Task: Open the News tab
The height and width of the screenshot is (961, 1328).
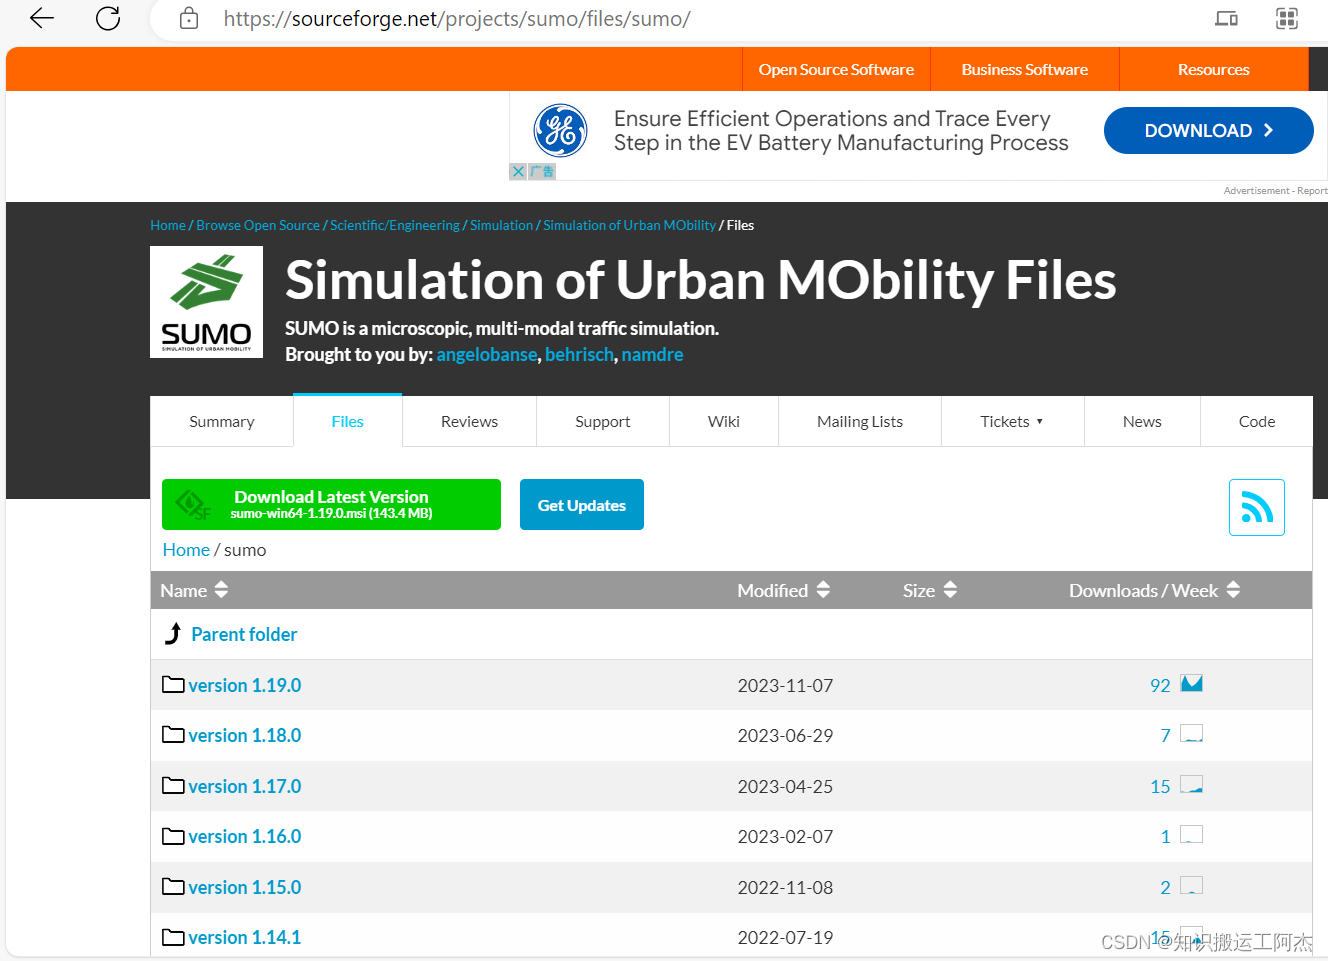Action: [1142, 422]
